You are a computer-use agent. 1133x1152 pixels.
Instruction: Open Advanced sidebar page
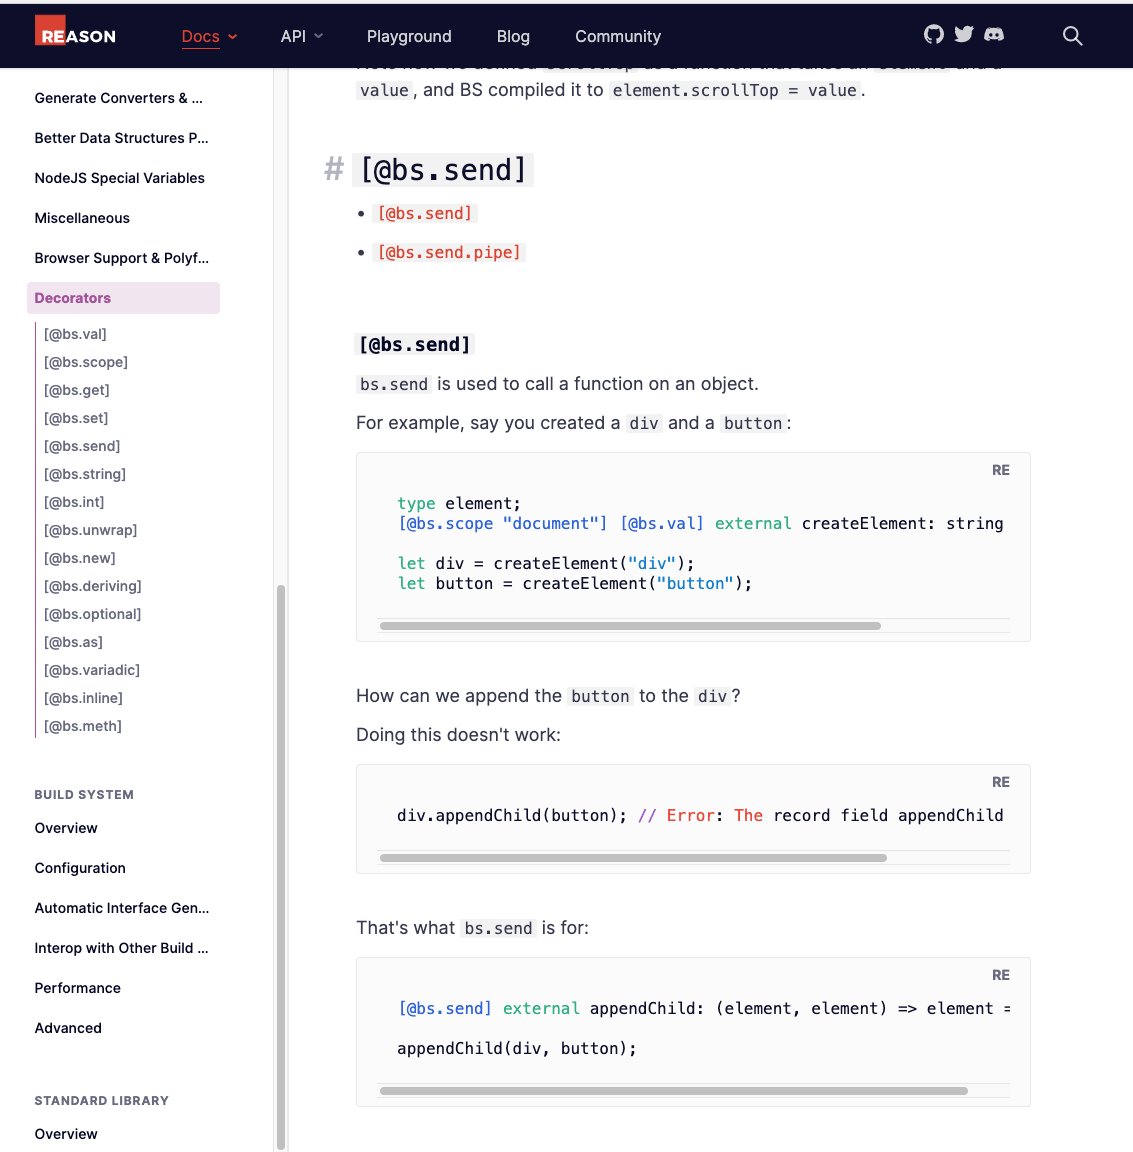pyautogui.click(x=68, y=1028)
